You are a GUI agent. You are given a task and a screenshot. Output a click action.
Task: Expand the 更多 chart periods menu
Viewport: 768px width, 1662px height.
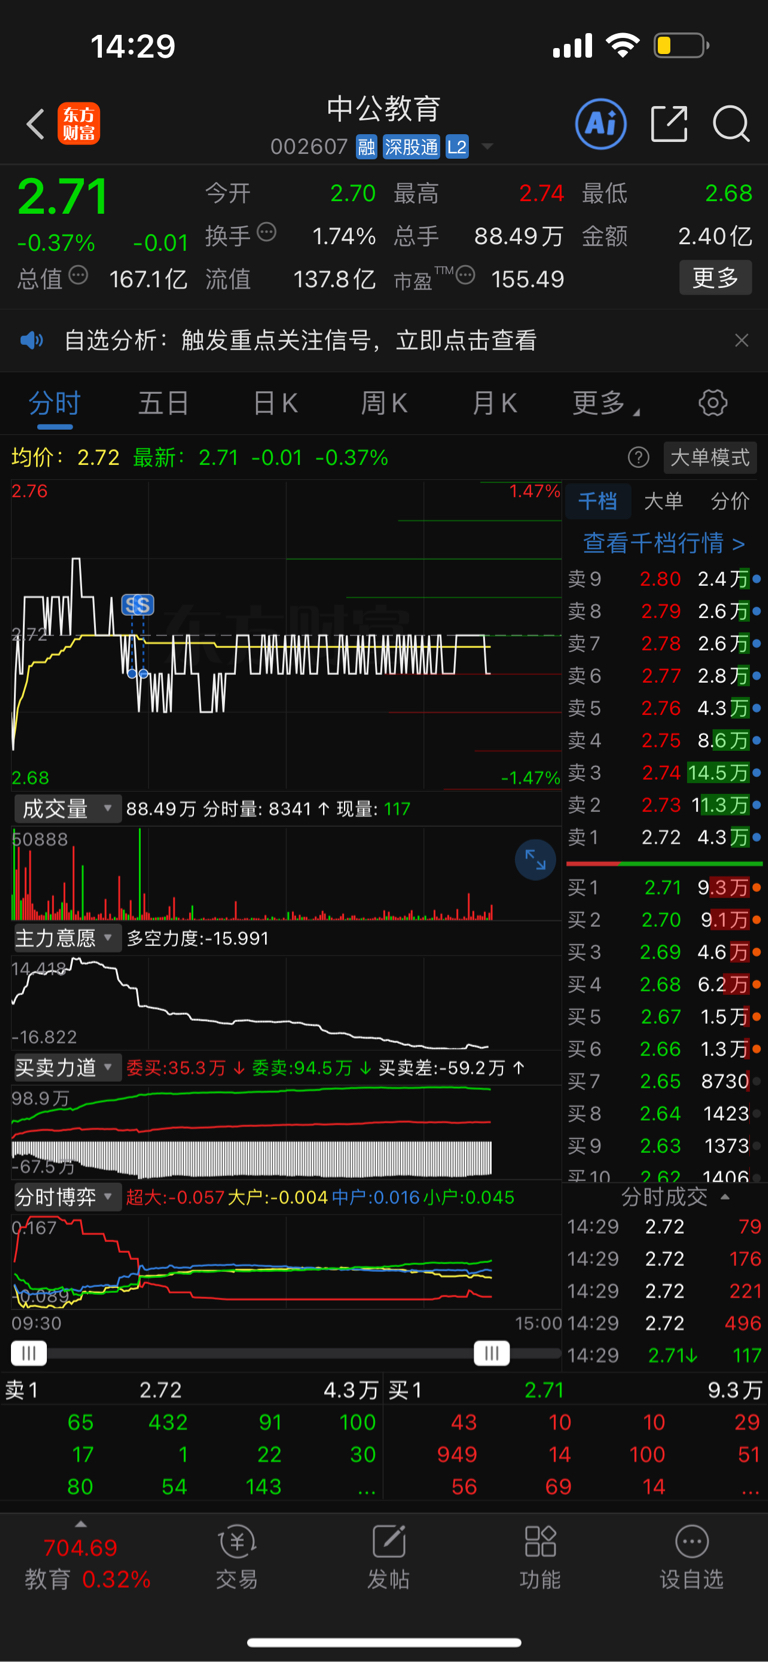pyautogui.click(x=605, y=403)
